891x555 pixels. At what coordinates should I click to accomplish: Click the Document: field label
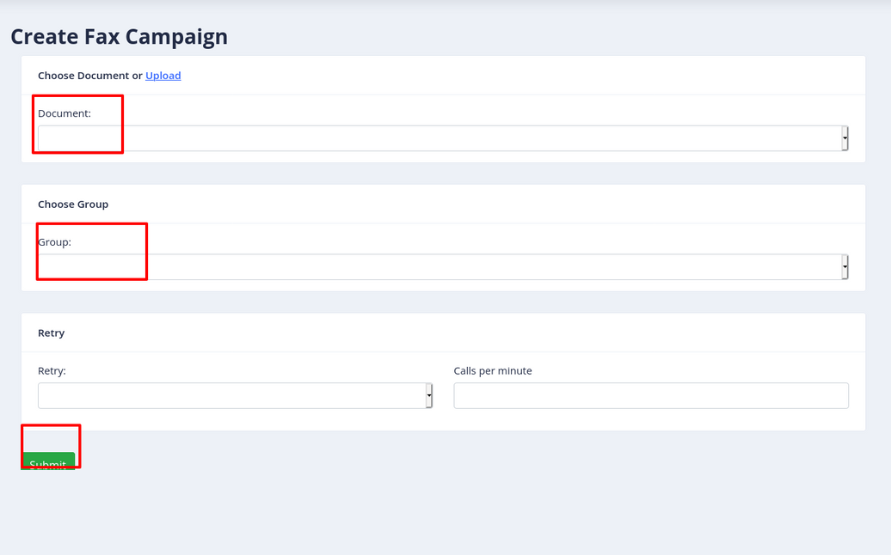(x=64, y=113)
